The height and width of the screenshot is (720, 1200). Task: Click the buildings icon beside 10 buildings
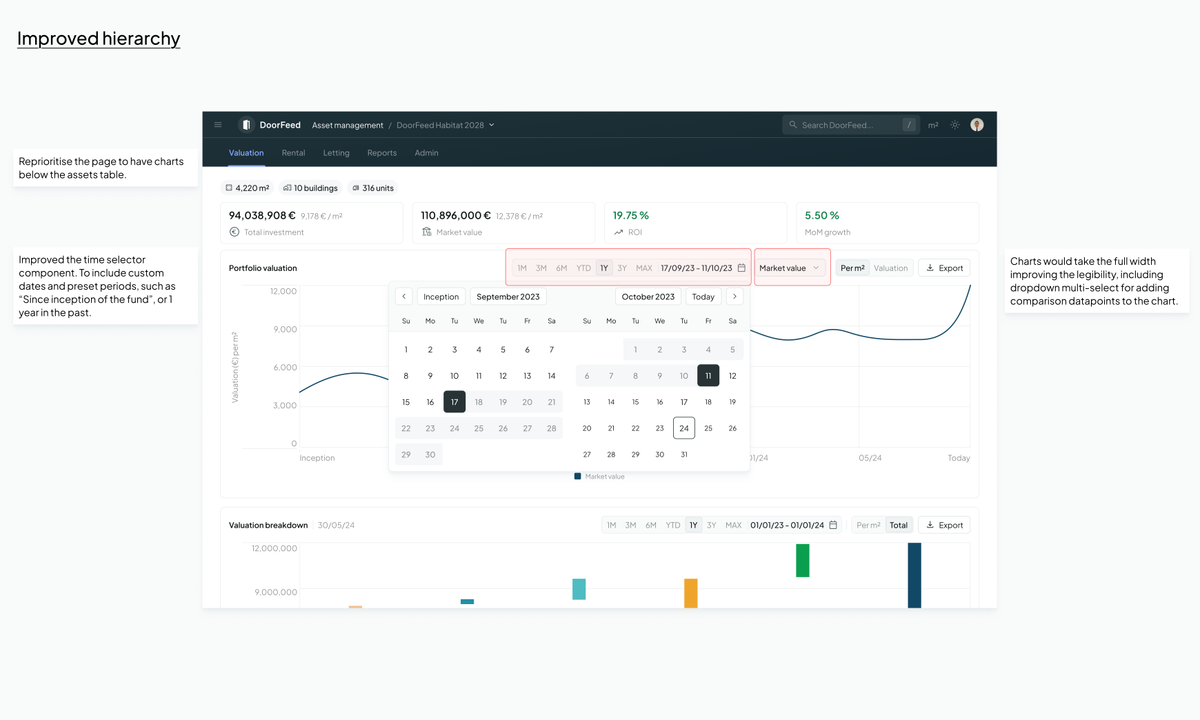(287, 187)
